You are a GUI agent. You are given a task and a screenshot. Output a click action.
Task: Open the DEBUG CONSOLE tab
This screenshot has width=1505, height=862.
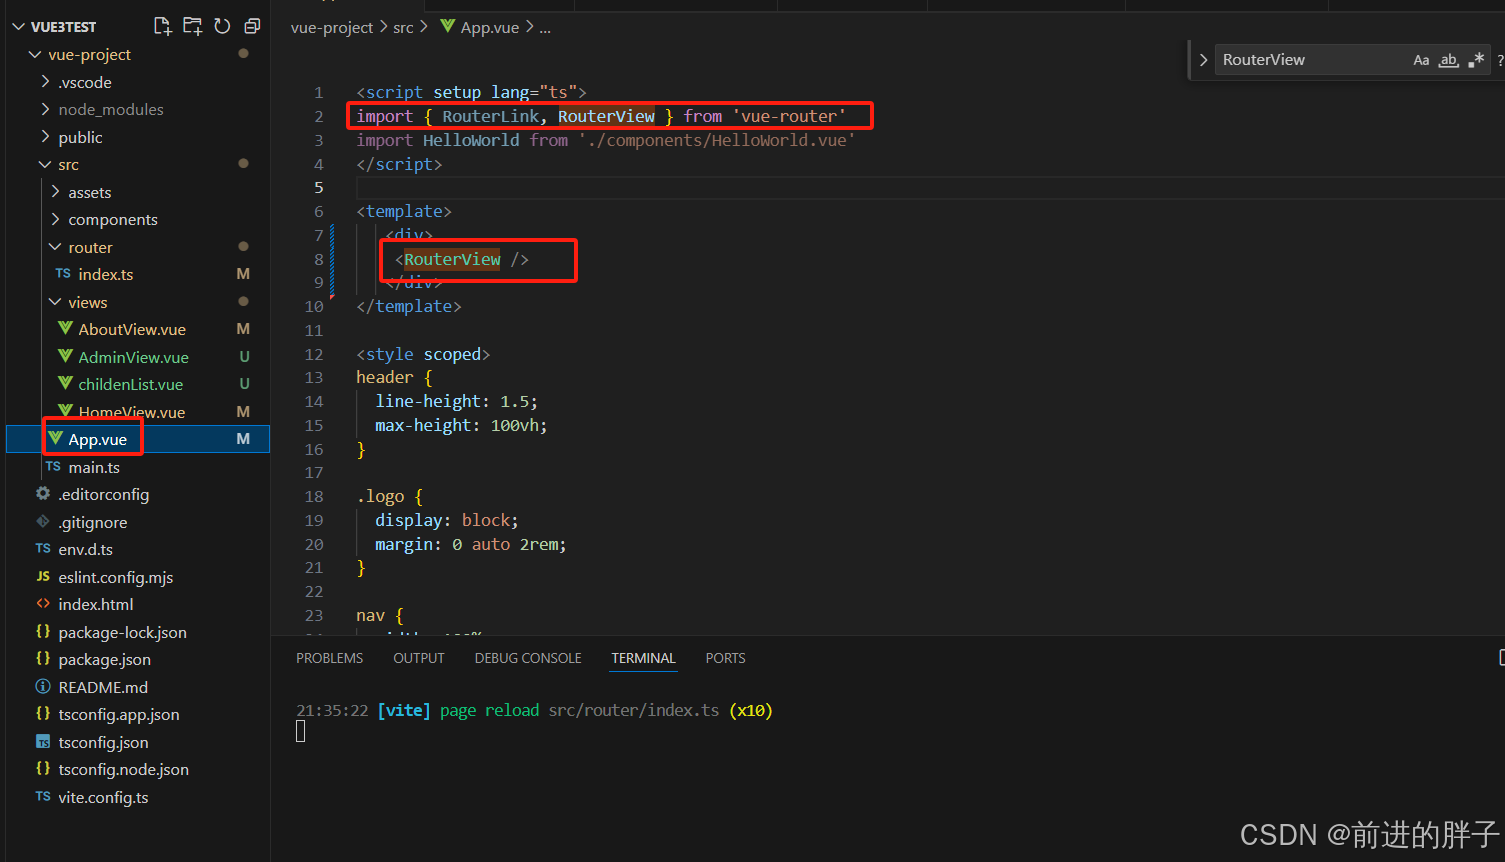click(x=528, y=658)
